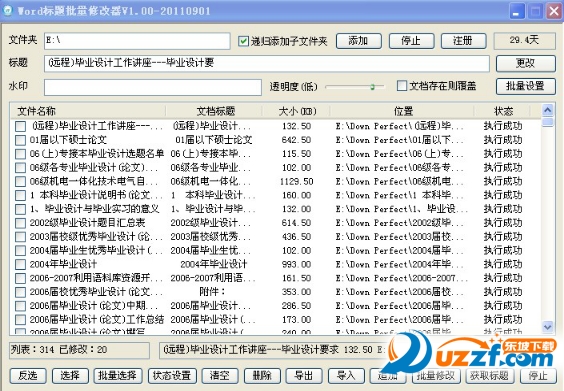Viewport: 564px width, 391px height.
Task: Focus the 水印 text input field
Action: pos(153,87)
